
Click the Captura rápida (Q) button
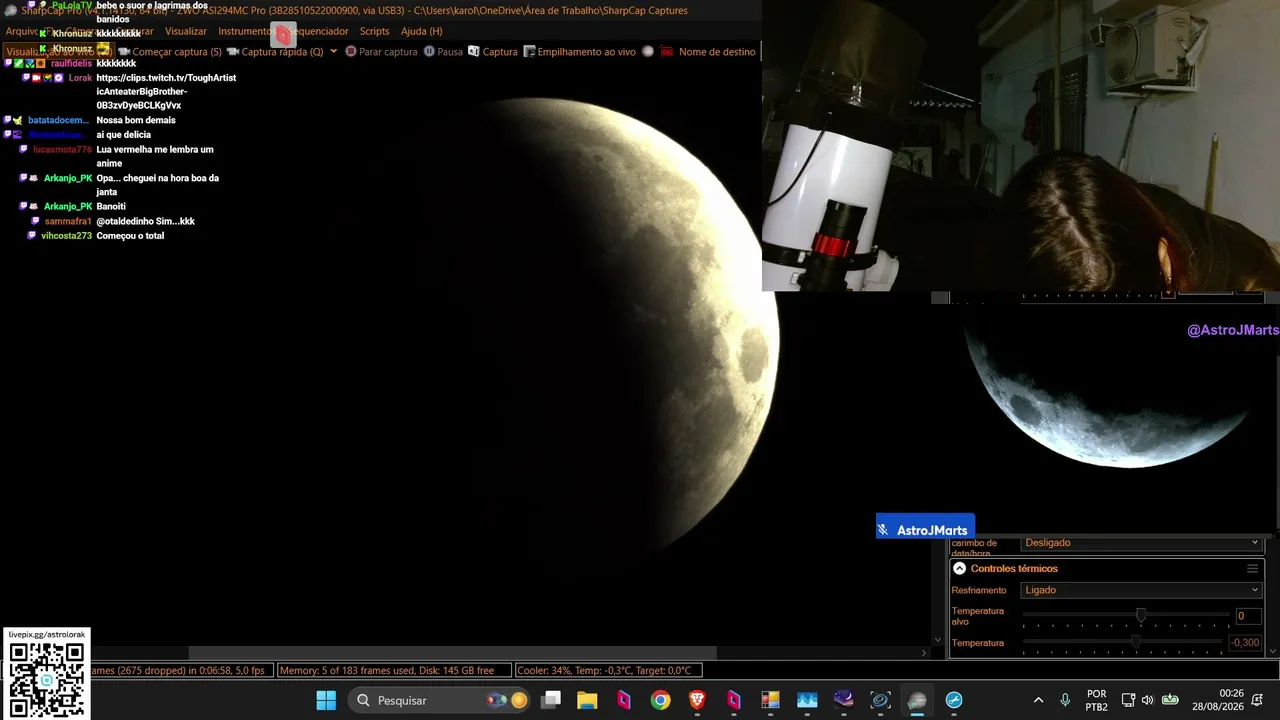pos(275,52)
